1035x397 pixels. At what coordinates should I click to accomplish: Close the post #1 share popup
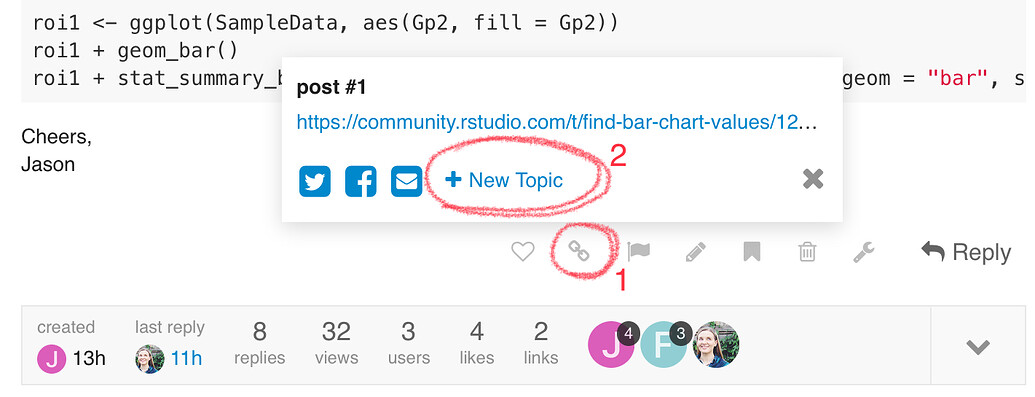813,178
